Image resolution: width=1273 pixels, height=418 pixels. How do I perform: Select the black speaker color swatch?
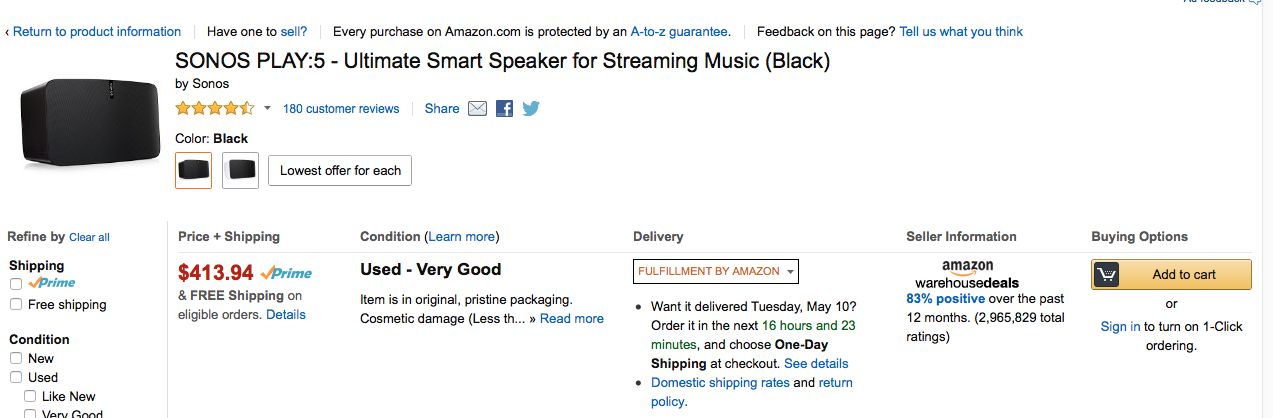point(193,170)
